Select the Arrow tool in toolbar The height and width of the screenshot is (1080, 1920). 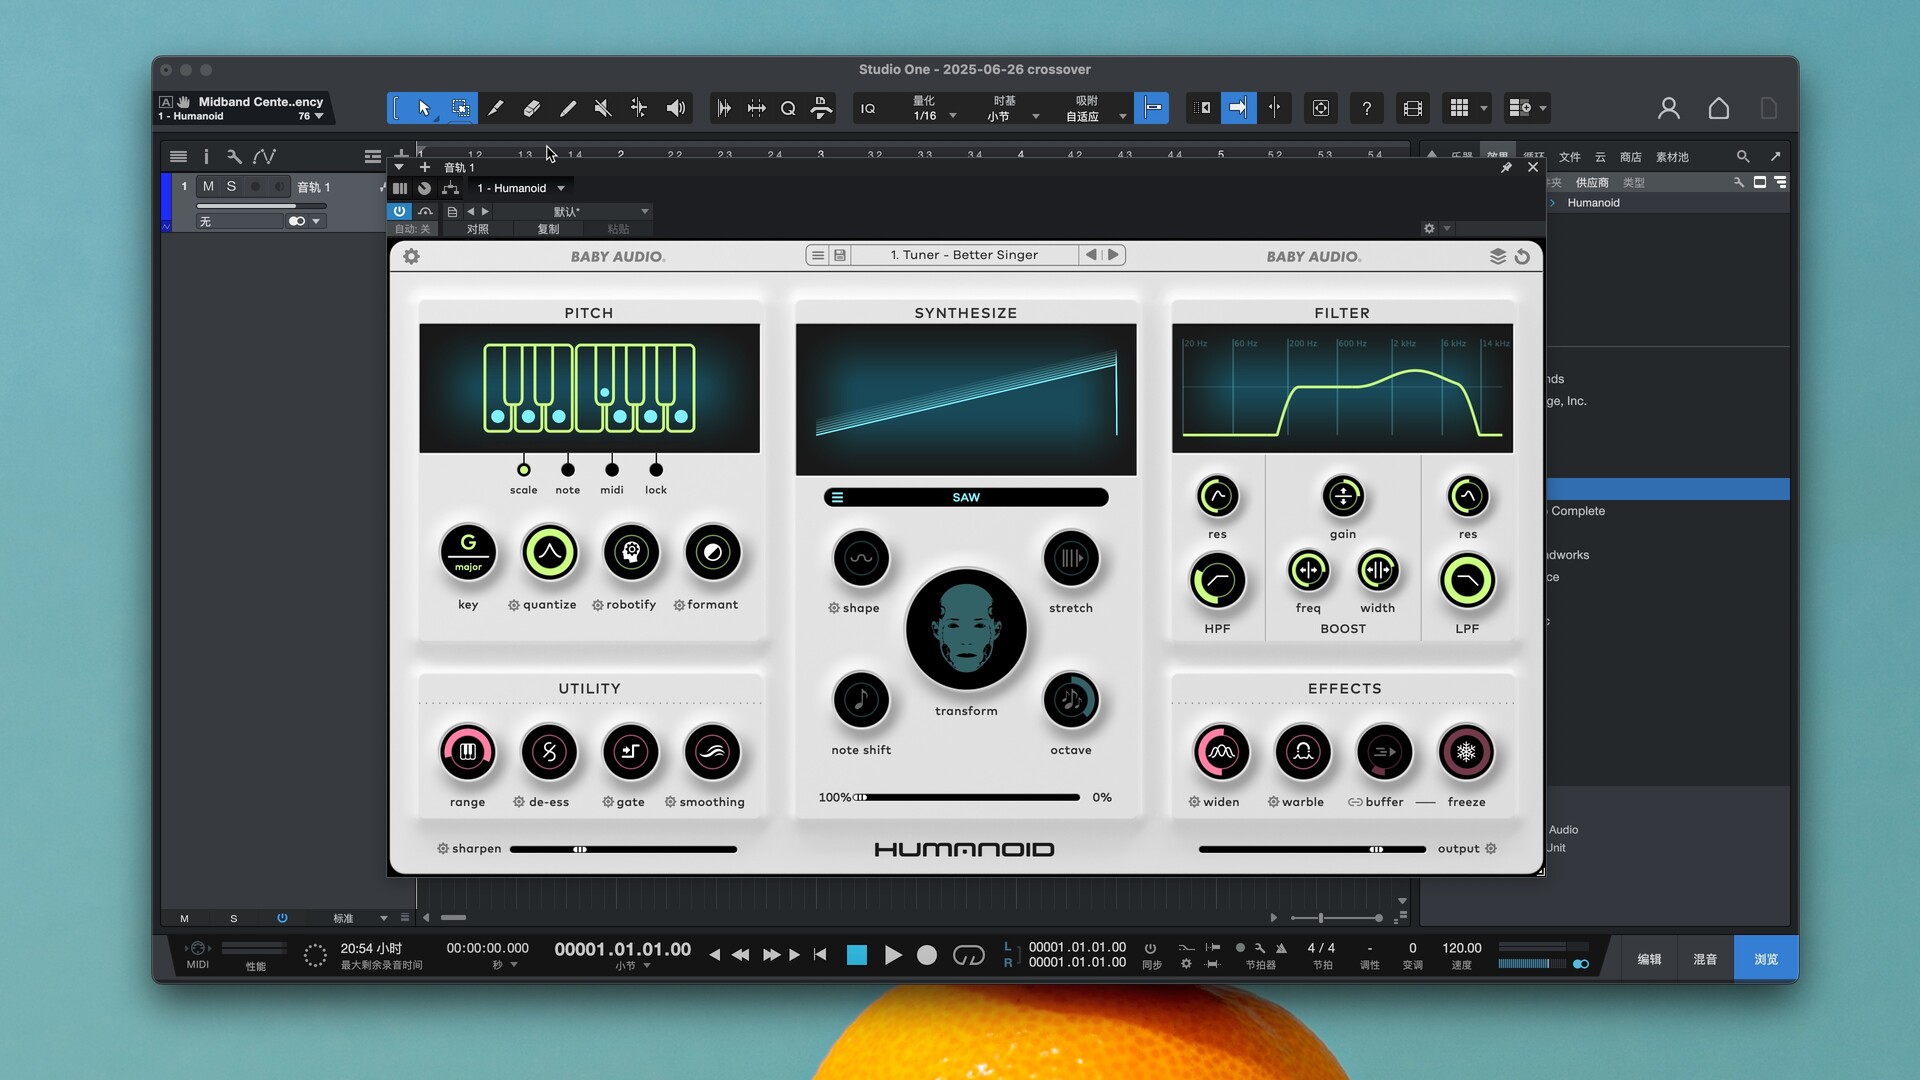click(424, 108)
